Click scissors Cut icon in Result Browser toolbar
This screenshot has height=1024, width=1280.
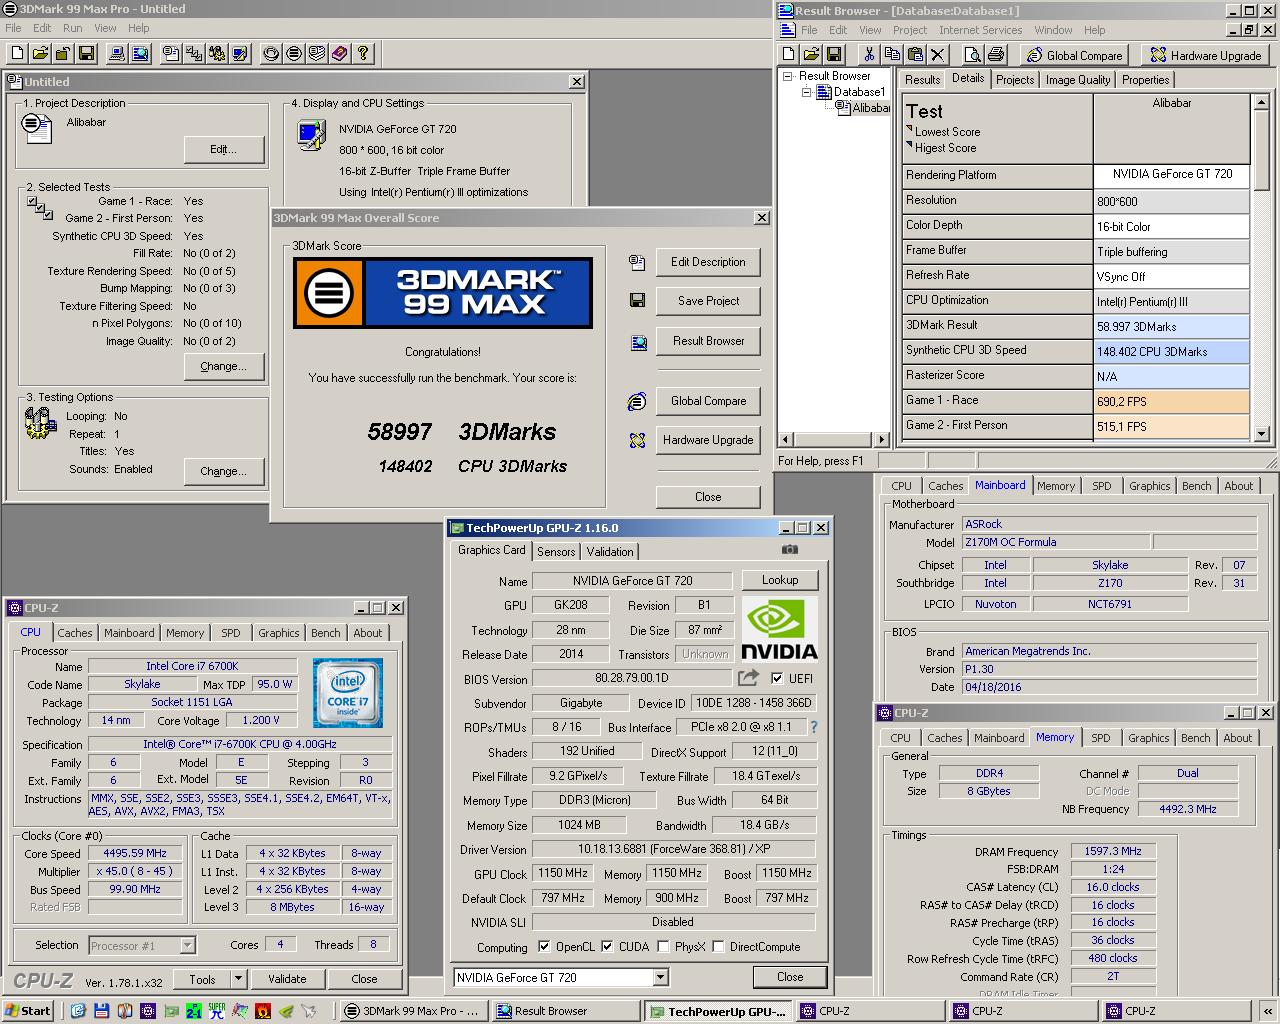coord(869,54)
